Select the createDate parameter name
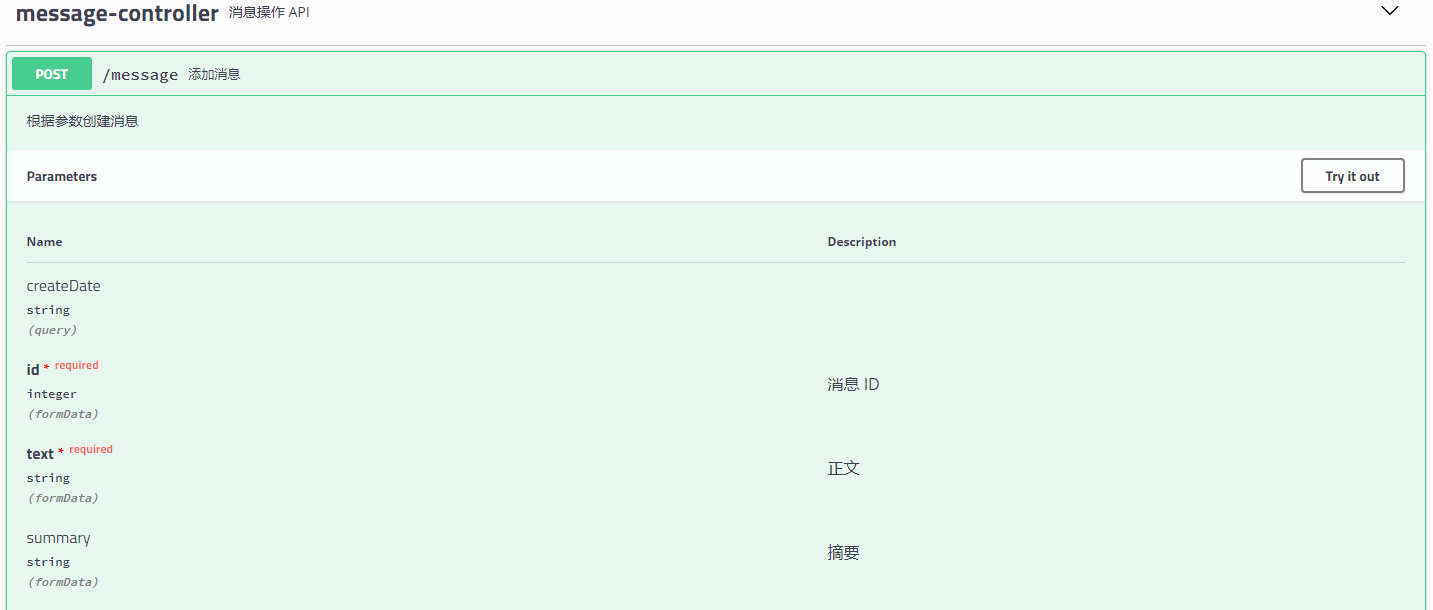Viewport: 1433px width, 610px height. click(63, 286)
